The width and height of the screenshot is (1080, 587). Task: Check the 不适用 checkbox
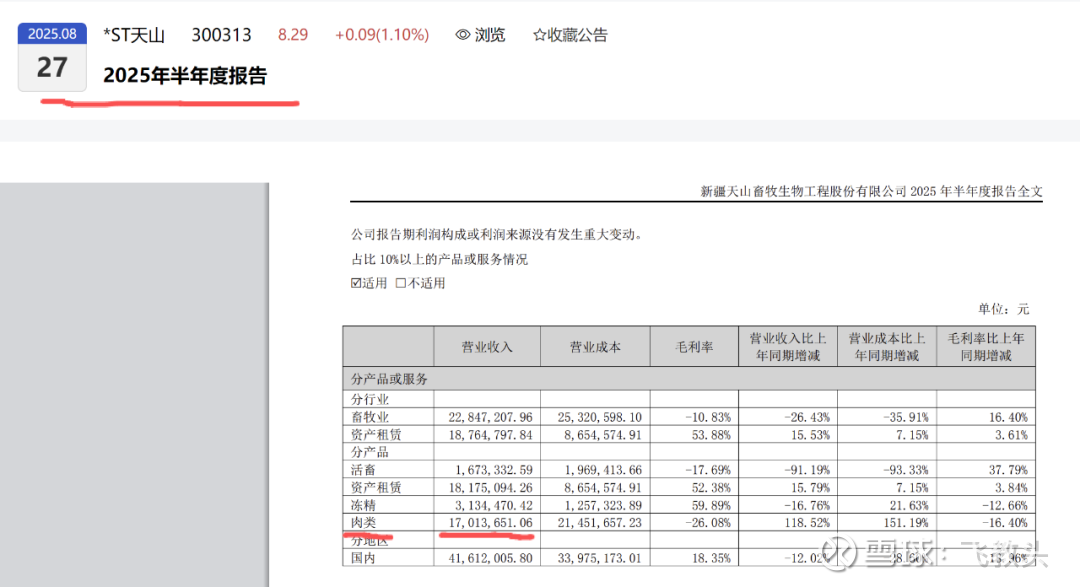coord(401,283)
